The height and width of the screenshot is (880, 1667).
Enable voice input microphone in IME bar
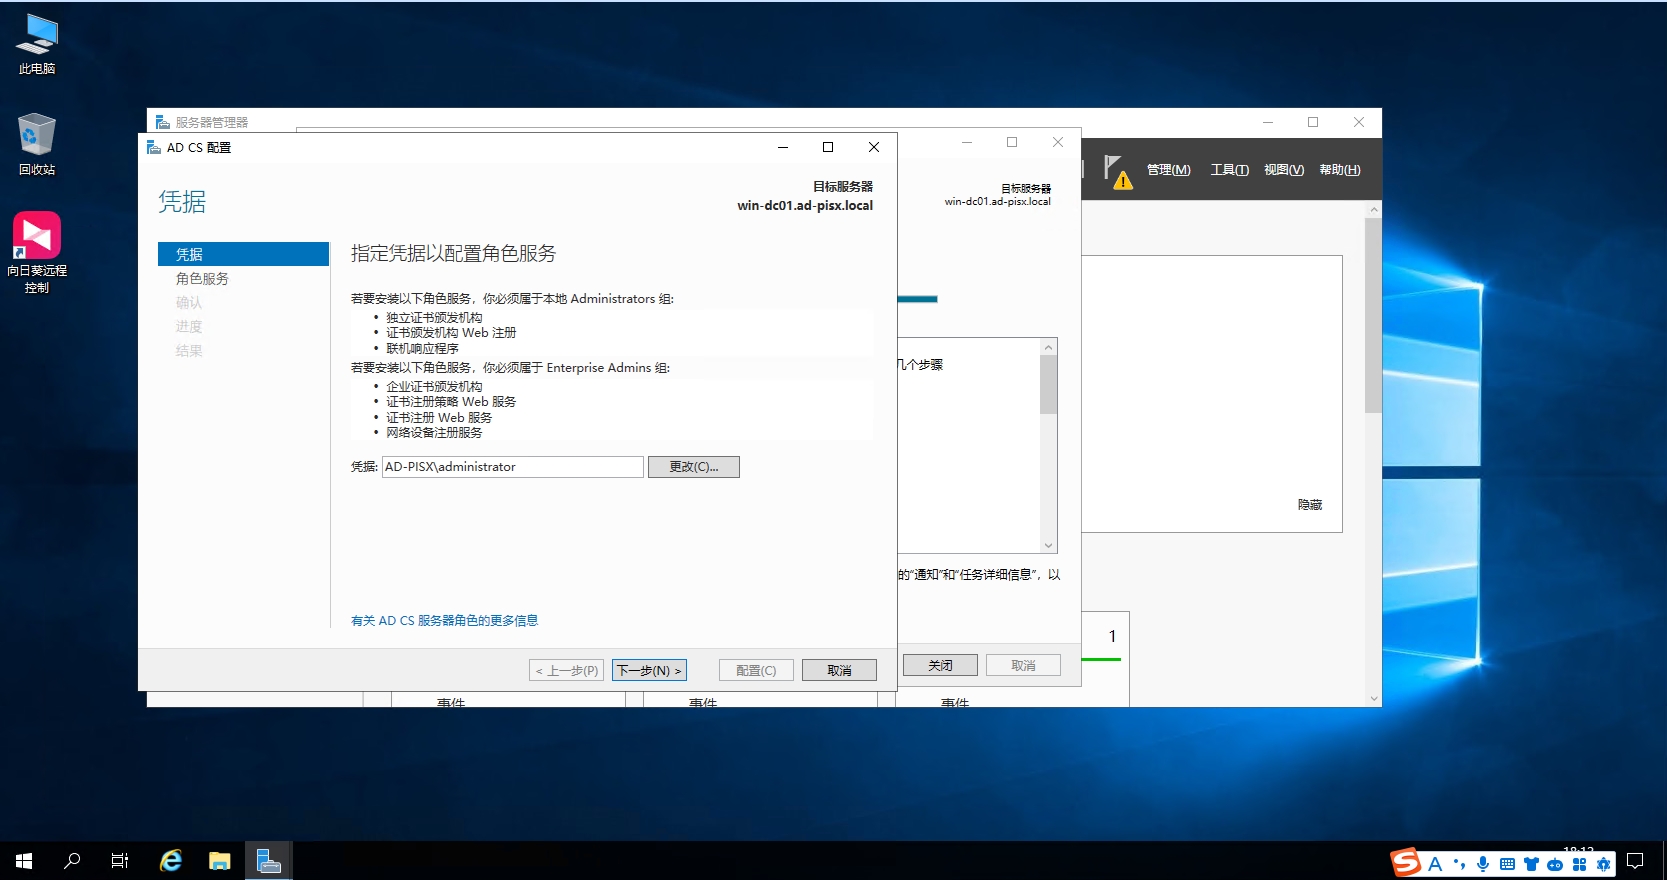(x=1483, y=864)
